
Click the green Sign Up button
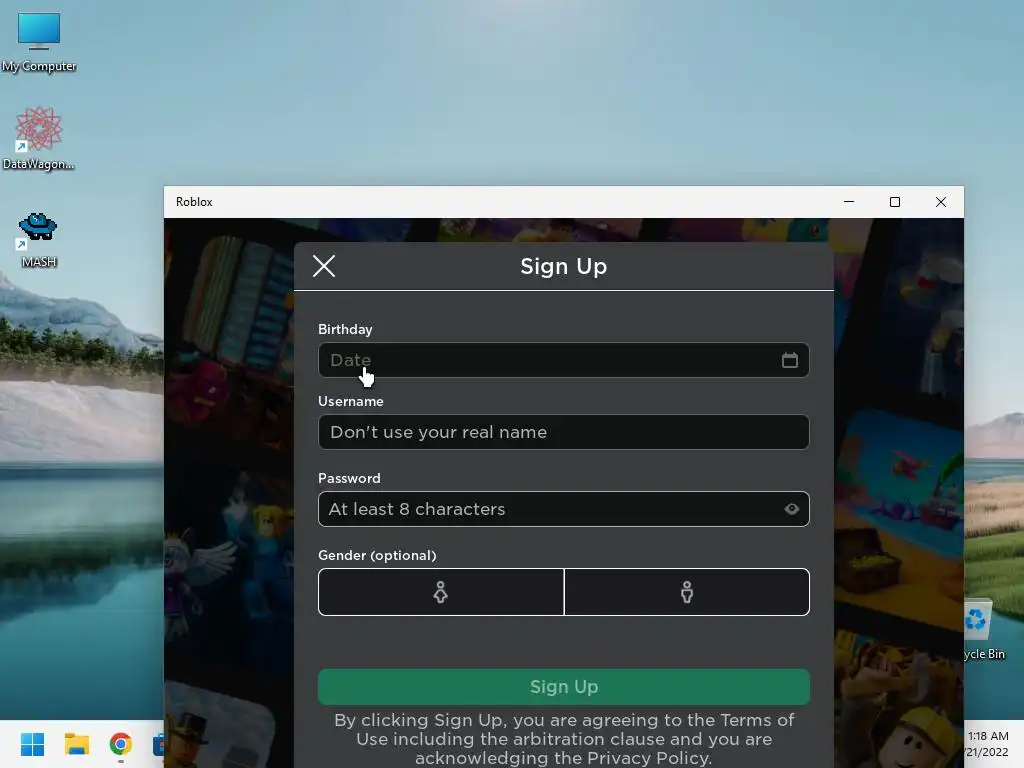(564, 686)
